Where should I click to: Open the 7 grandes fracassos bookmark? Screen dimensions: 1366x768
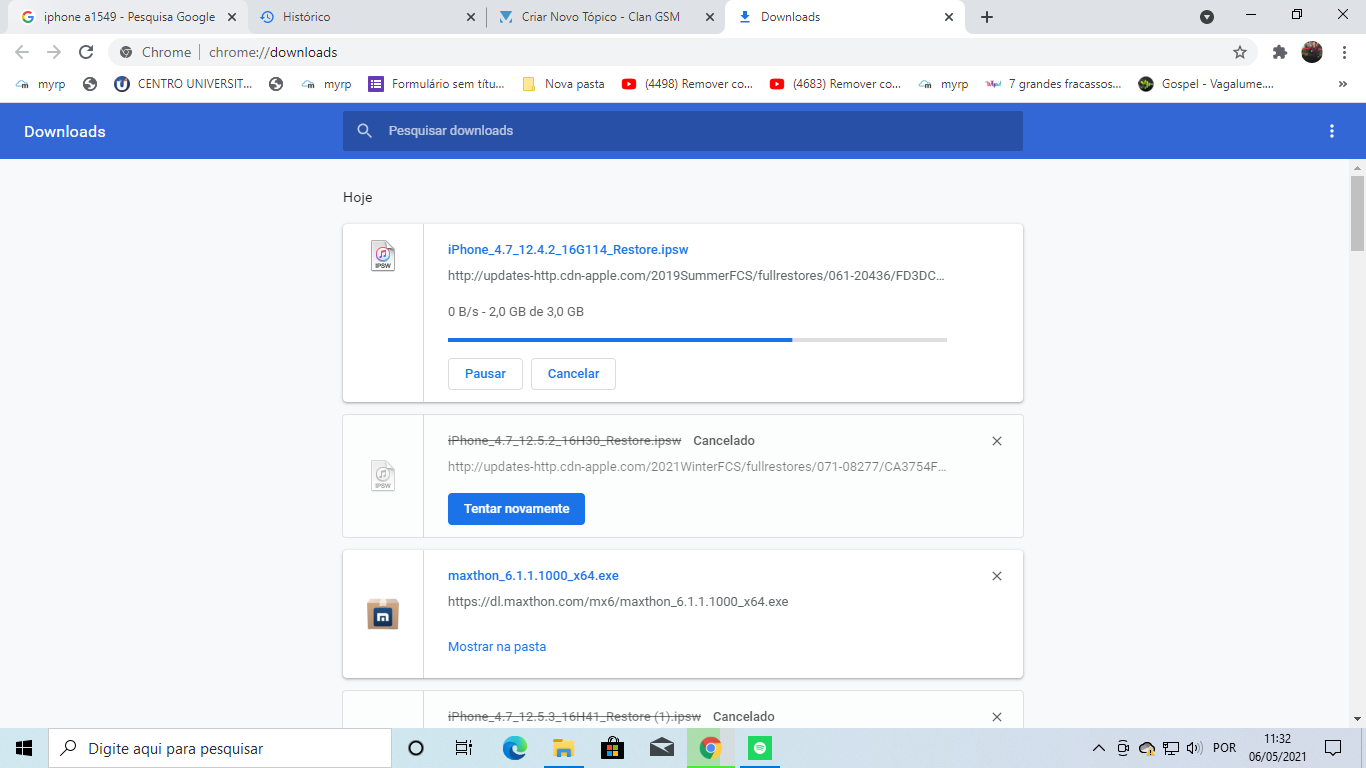[1054, 85]
